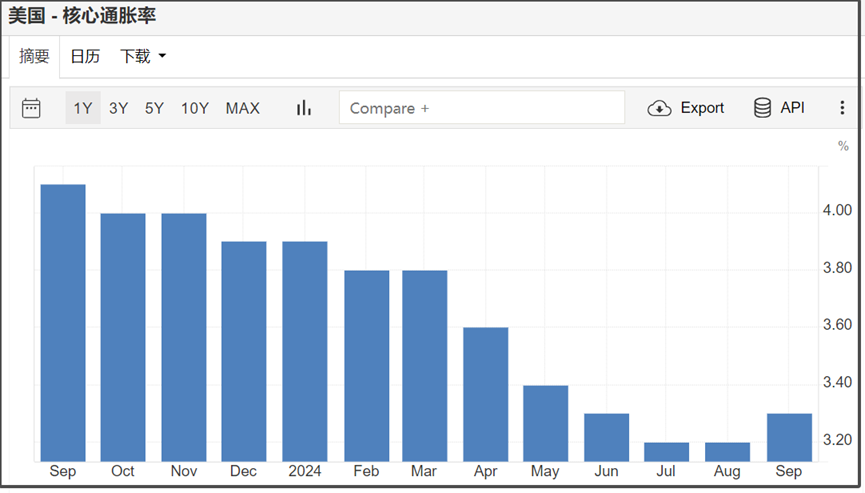The height and width of the screenshot is (493, 865).
Task: Click the Dec bar in chart
Action: pos(244,351)
